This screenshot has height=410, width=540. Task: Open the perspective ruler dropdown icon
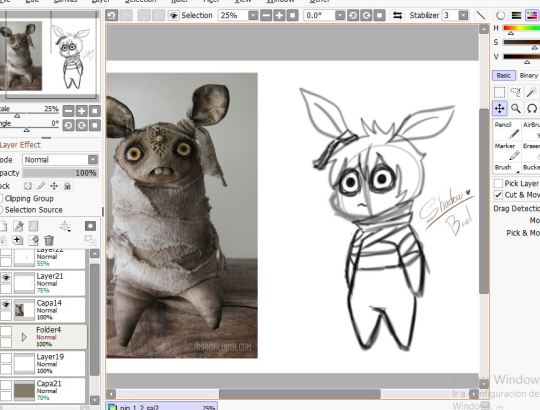pyautogui.click(x=65, y=226)
